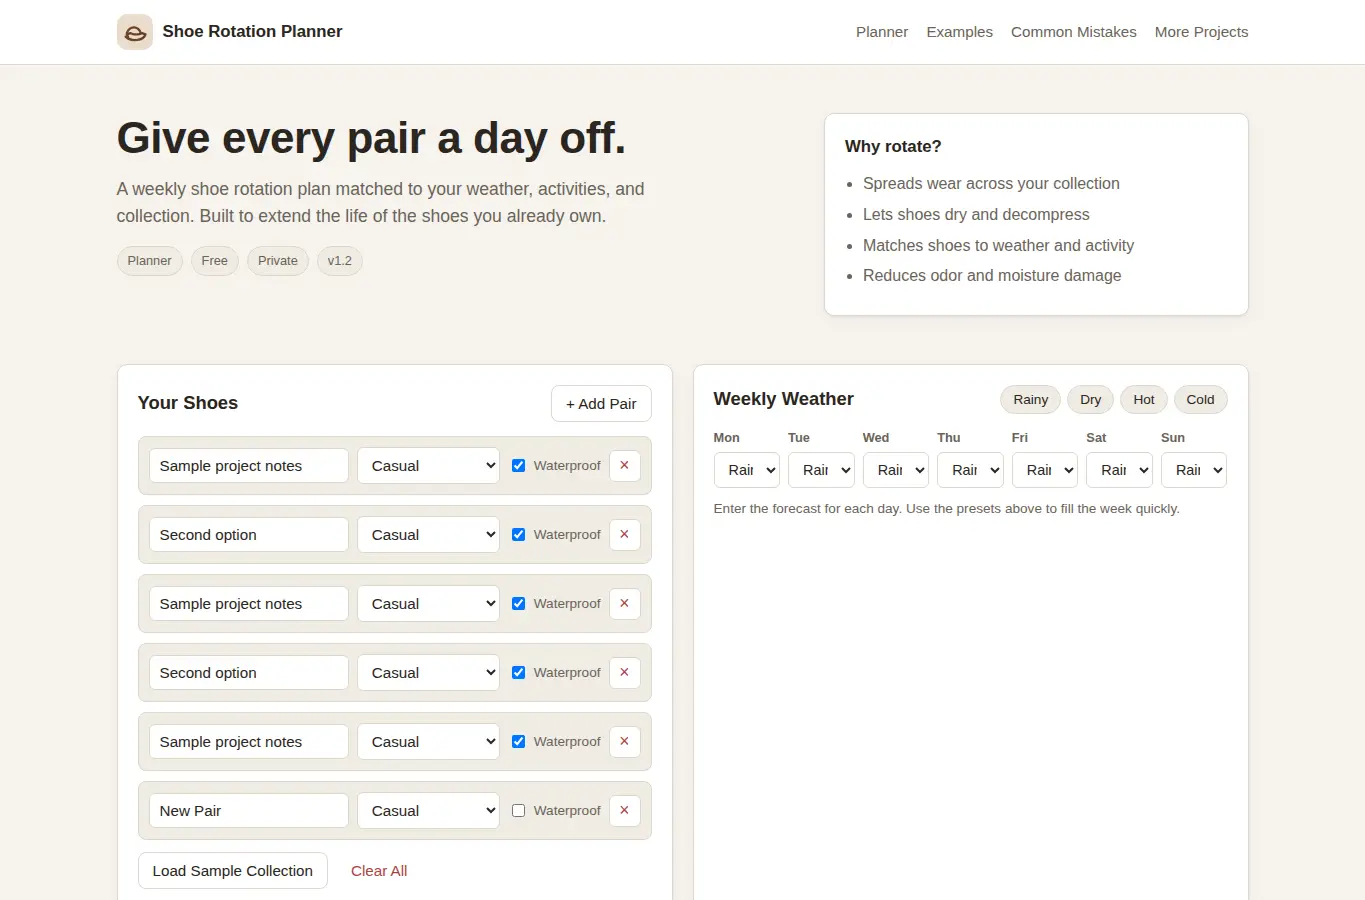The width and height of the screenshot is (1365, 900).
Task: Open the type dropdown in New Pair row
Action: [x=428, y=810]
